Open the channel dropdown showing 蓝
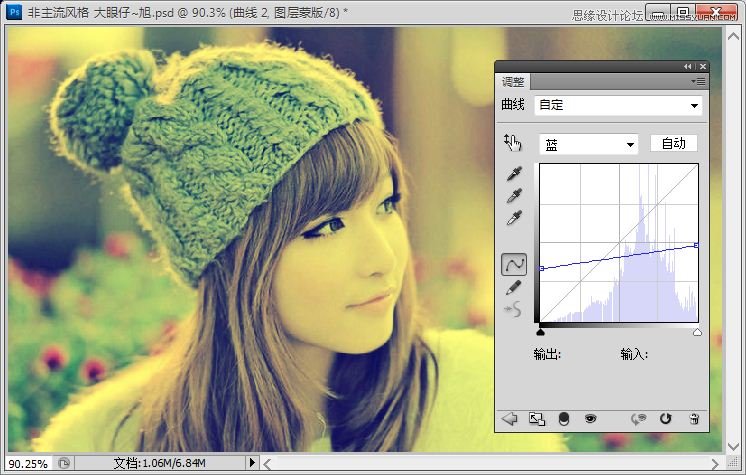 [x=589, y=144]
